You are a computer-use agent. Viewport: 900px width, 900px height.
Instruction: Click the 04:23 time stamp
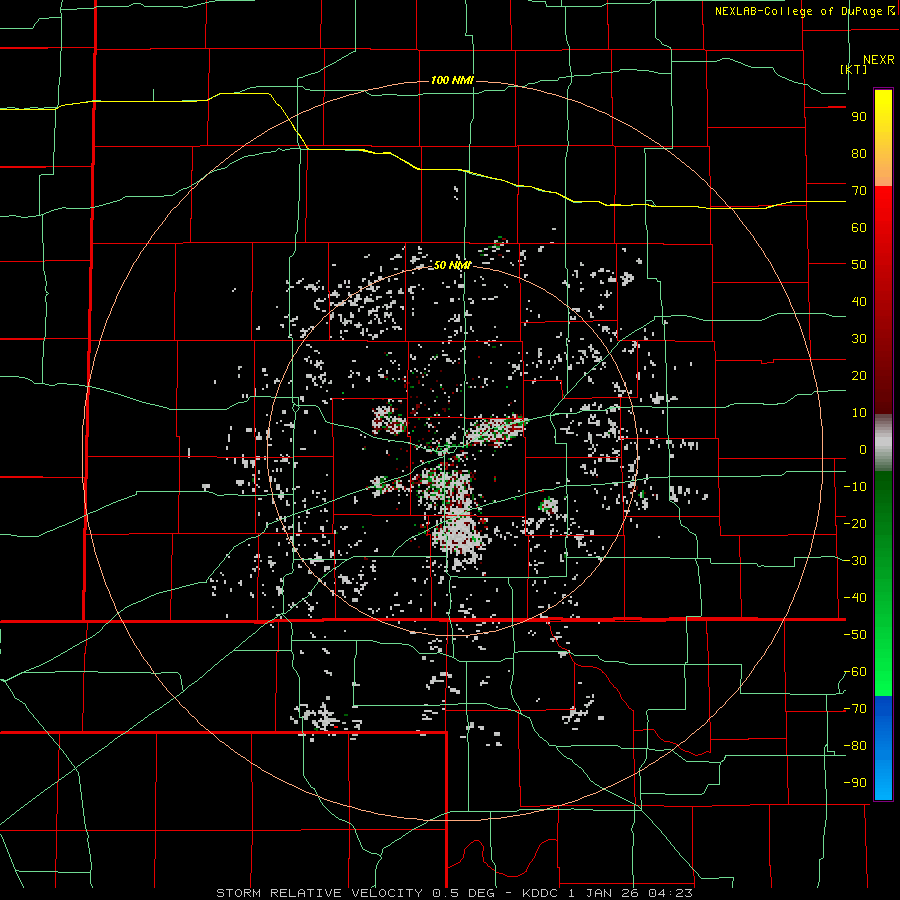(670, 893)
